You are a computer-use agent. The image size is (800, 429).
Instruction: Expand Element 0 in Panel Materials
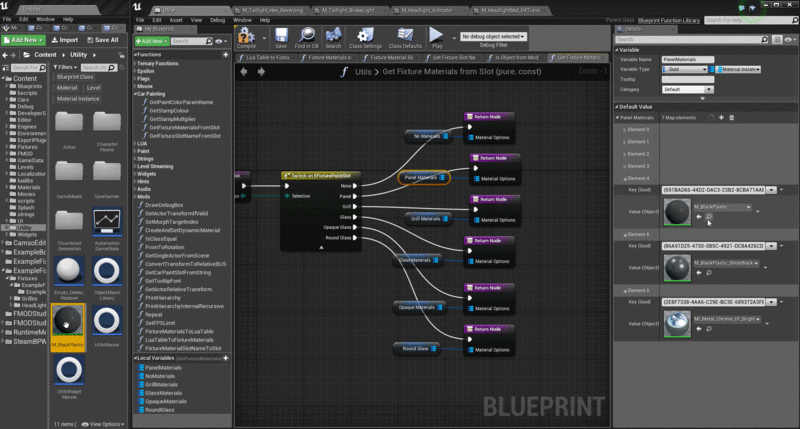(624, 130)
